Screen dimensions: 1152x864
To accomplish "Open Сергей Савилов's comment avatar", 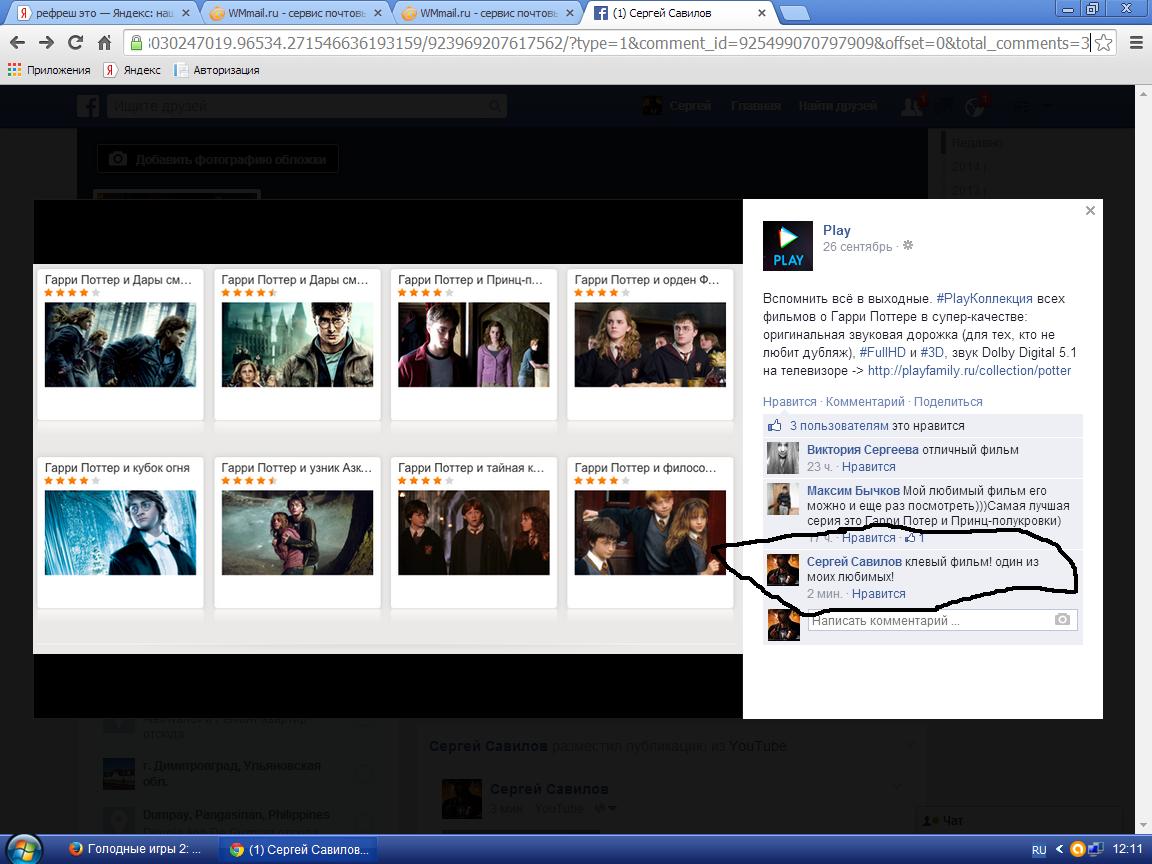I will pyautogui.click(x=782, y=570).
